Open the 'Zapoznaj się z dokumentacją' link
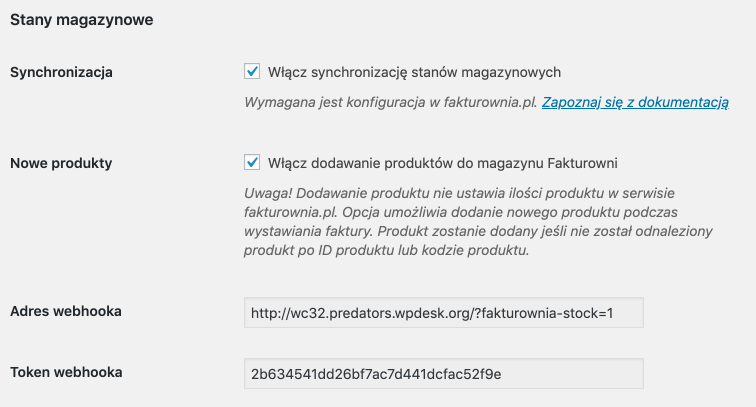This screenshot has height=407, width=756. coord(635,102)
